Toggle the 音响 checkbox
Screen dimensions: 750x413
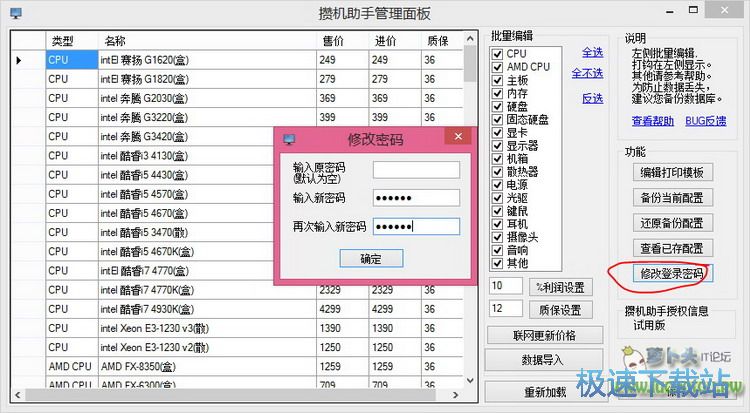click(x=497, y=250)
